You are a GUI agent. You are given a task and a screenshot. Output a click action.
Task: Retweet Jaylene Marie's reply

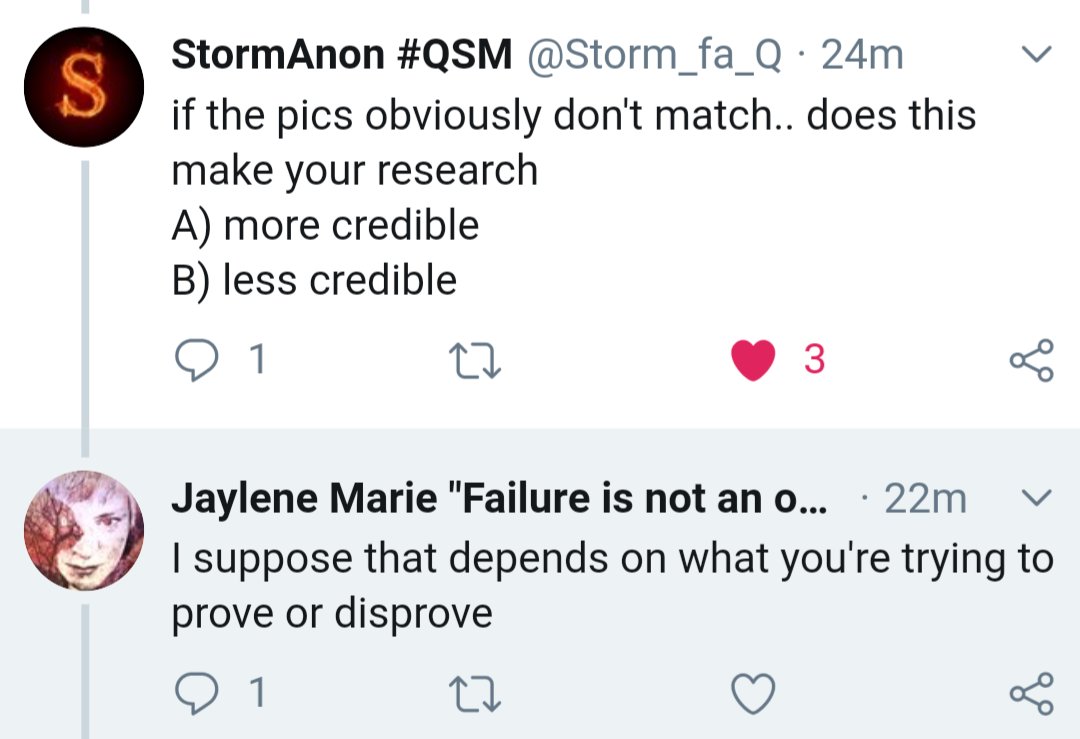tap(472, 693)
